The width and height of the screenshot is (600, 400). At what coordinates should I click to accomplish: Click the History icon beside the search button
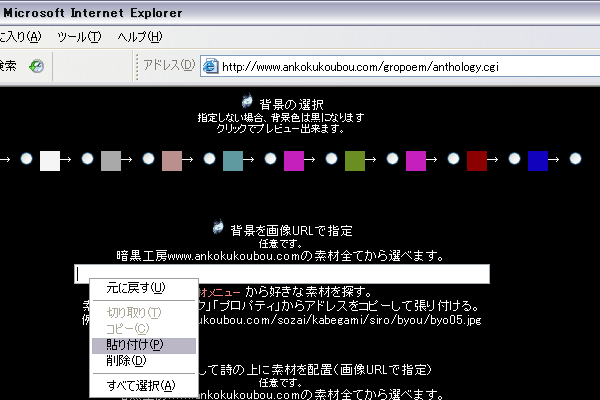[36, 66]
